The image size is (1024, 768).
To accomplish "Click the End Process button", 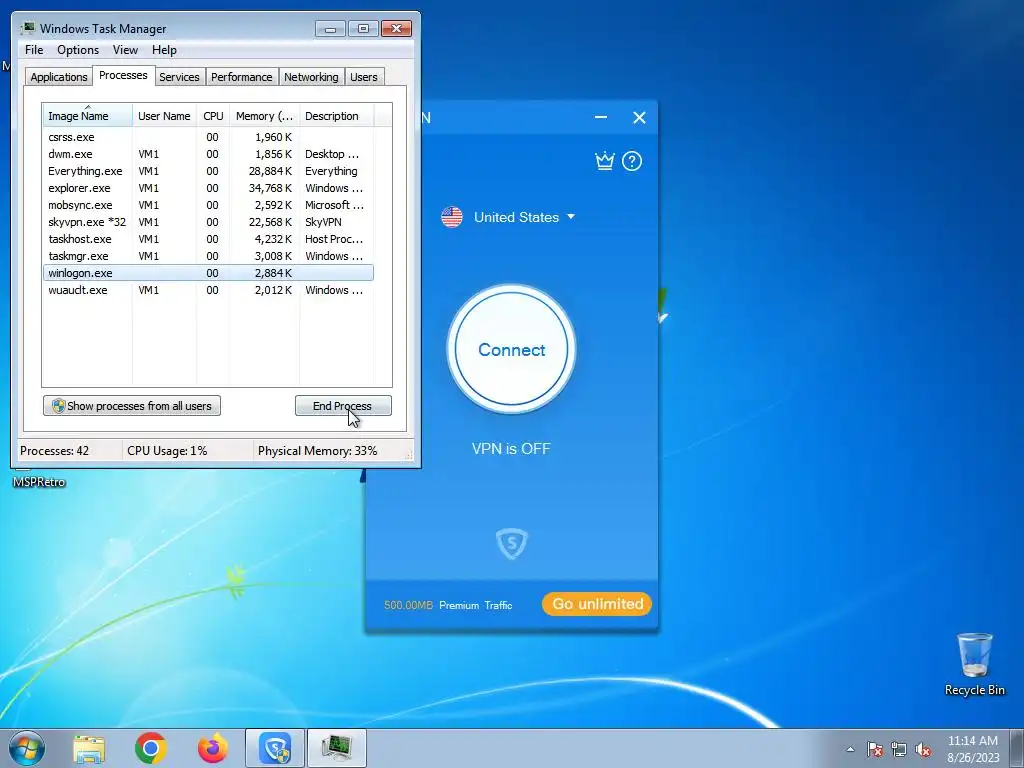I will (343, 406).
